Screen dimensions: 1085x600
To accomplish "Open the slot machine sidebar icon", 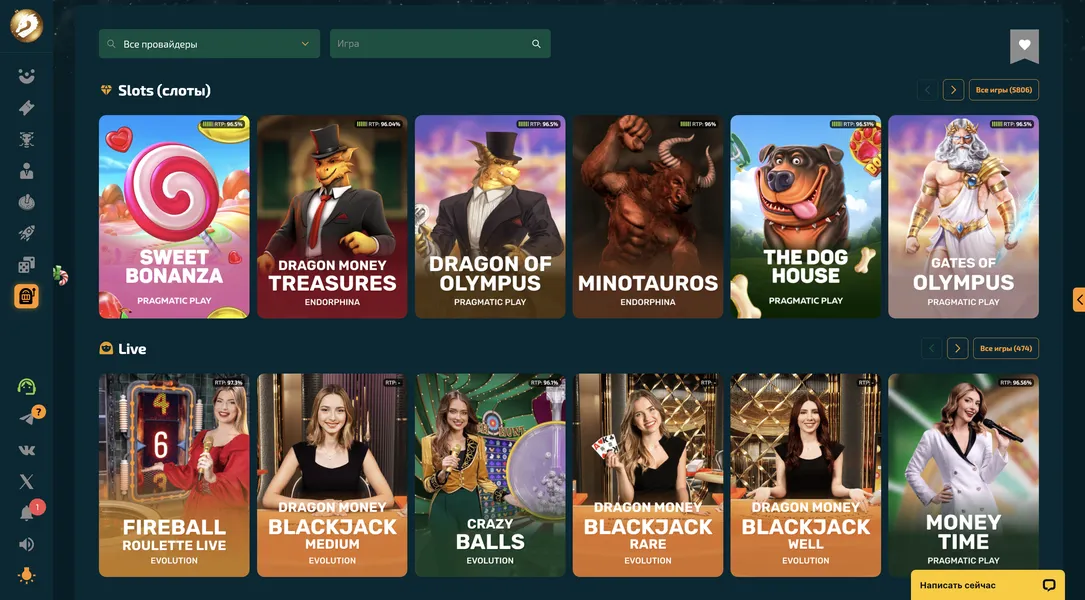I will (26, 296).
